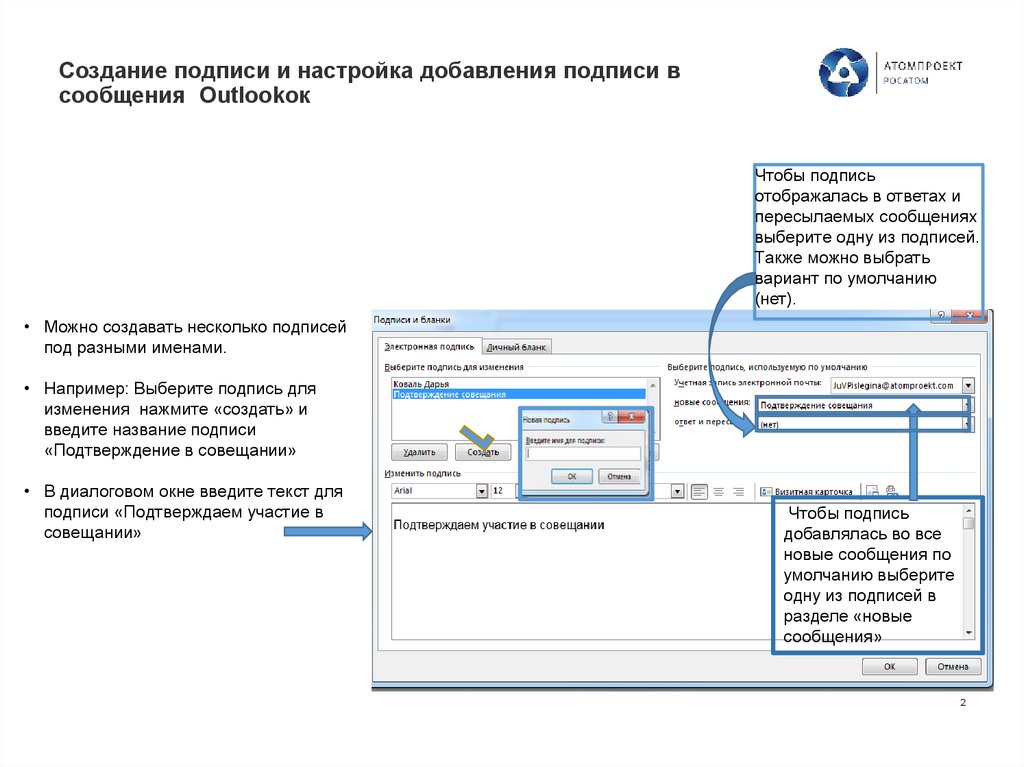Click the main dialog OK button
Image resolution: width=1024 pixels, height=767 pixels.
[x=889, y=666]
